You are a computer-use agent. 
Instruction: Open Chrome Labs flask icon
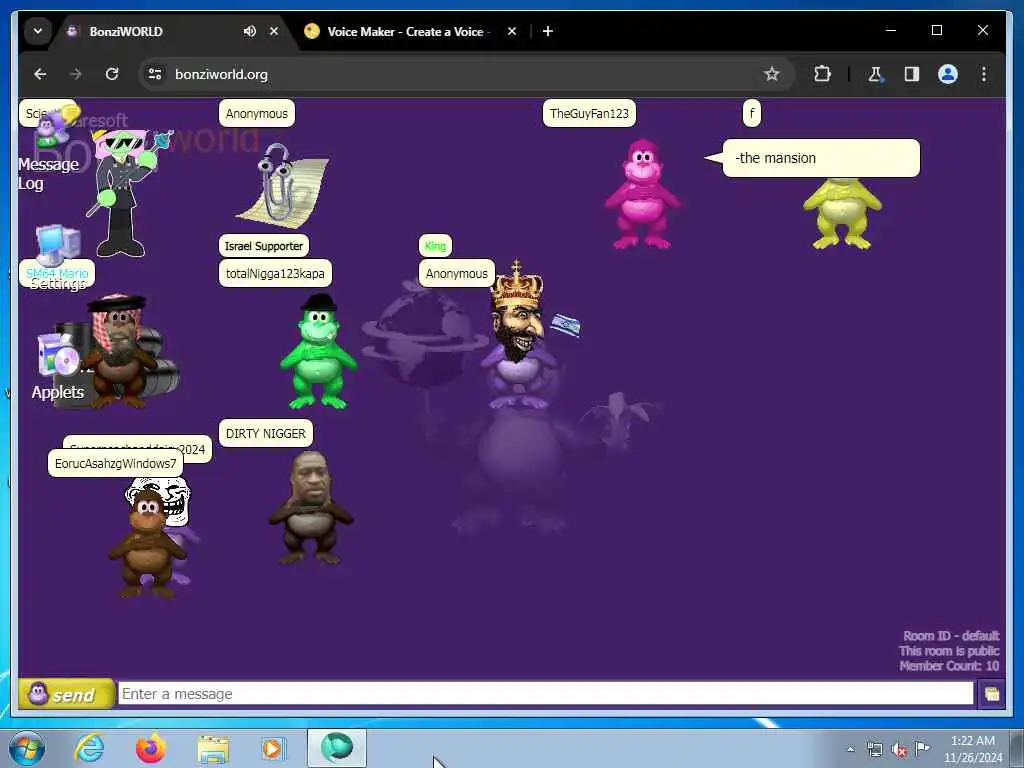[875, 74]
